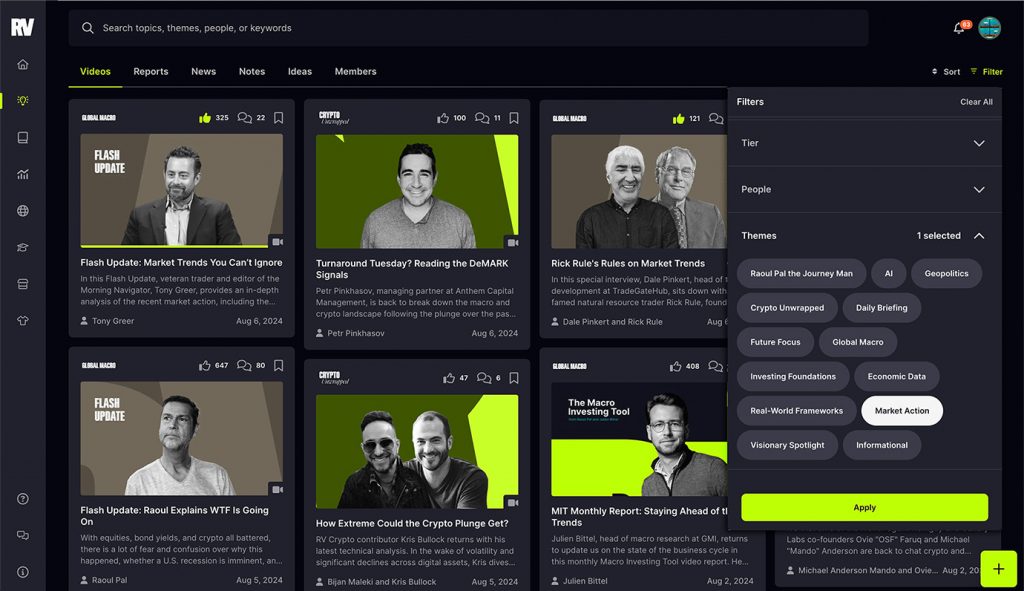The image size is (1024, 591).
Task: Click the Home icon in the sidebar
Action: coord(23,65)
